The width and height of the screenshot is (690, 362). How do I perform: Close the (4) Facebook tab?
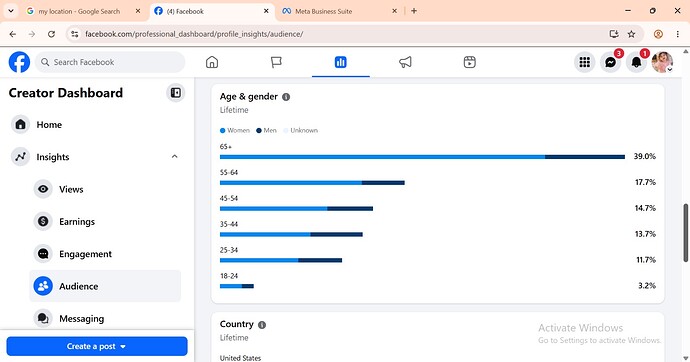coord(266,11)
